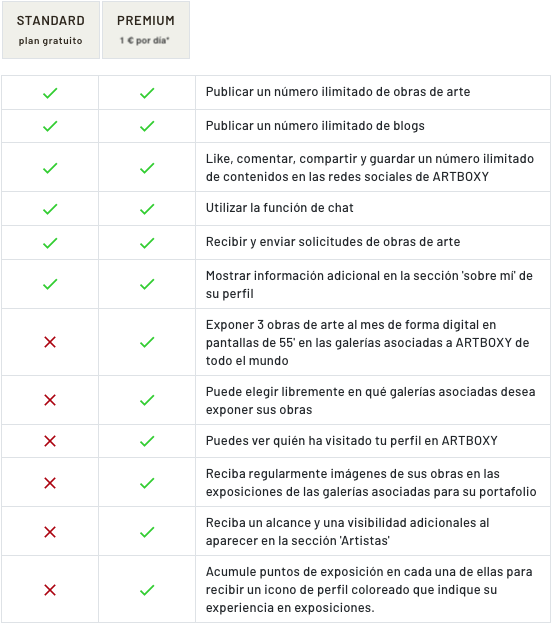
Task: Click Standard red cross for 55' screens row
Action: [x=50, y=342]
